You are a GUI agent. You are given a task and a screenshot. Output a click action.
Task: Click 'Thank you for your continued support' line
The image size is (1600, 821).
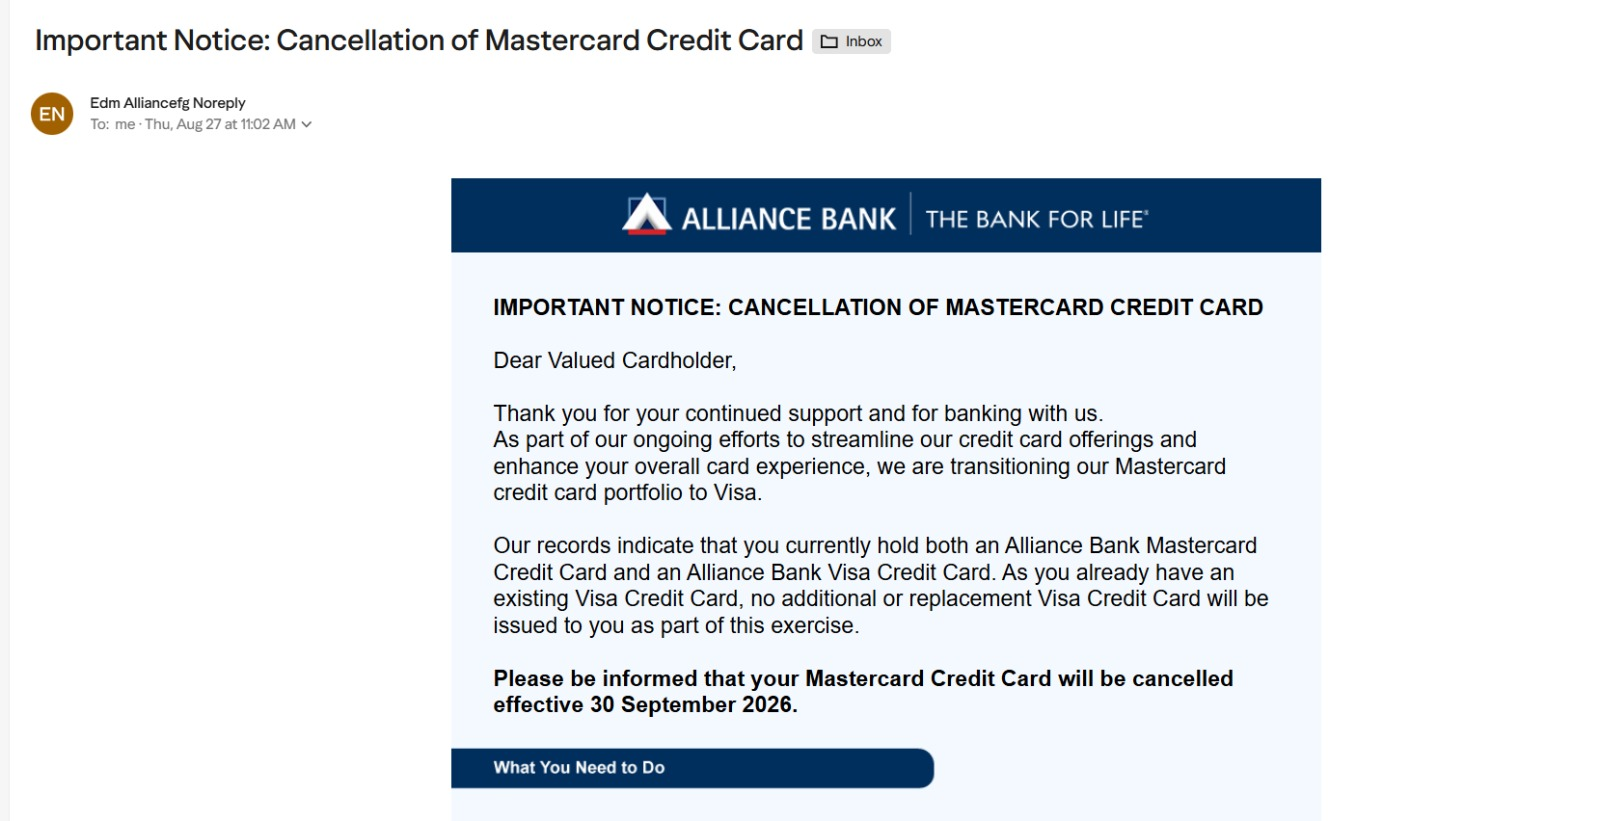[798, 413]
